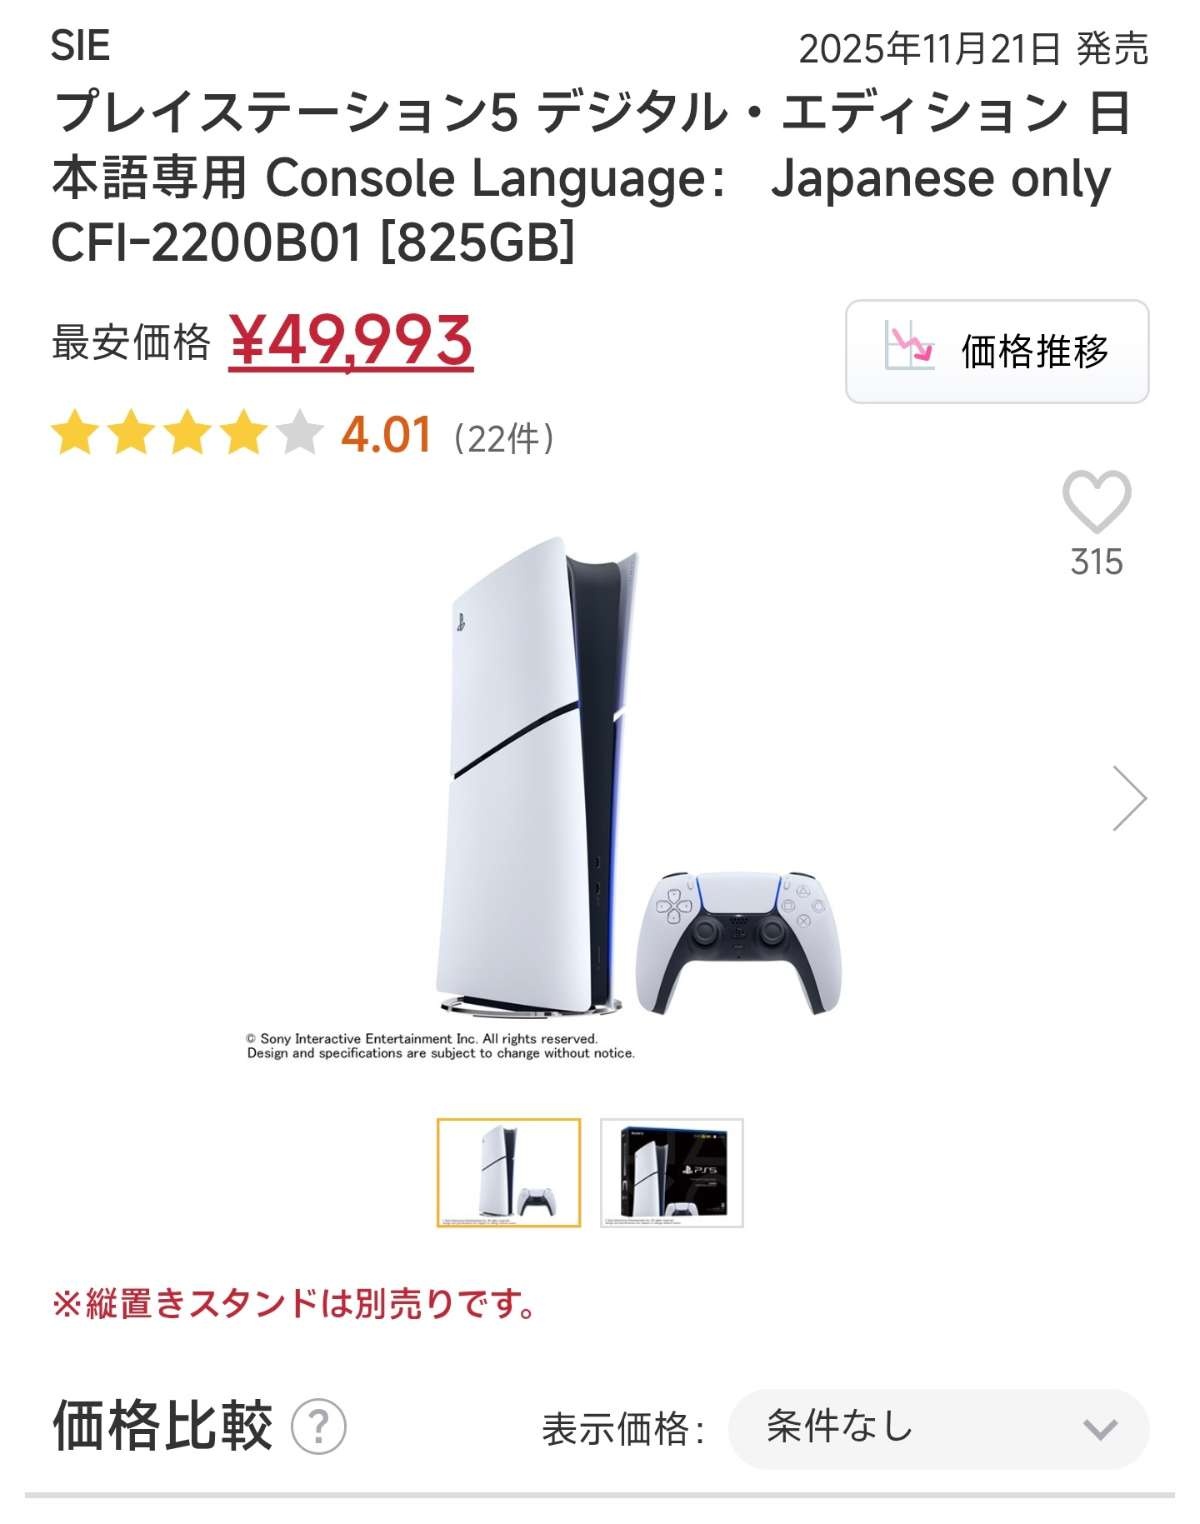Image resolution: width=1200 pixels, height=1524 pixels.
Task: Tap the heart favorite icon
Action: pos(1096,501)
